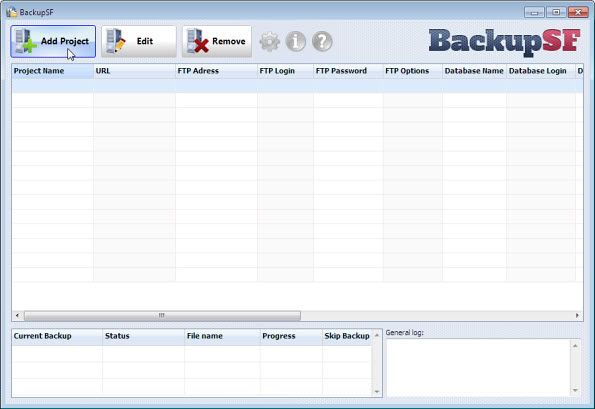Click the Add Project button

[53, 41]
